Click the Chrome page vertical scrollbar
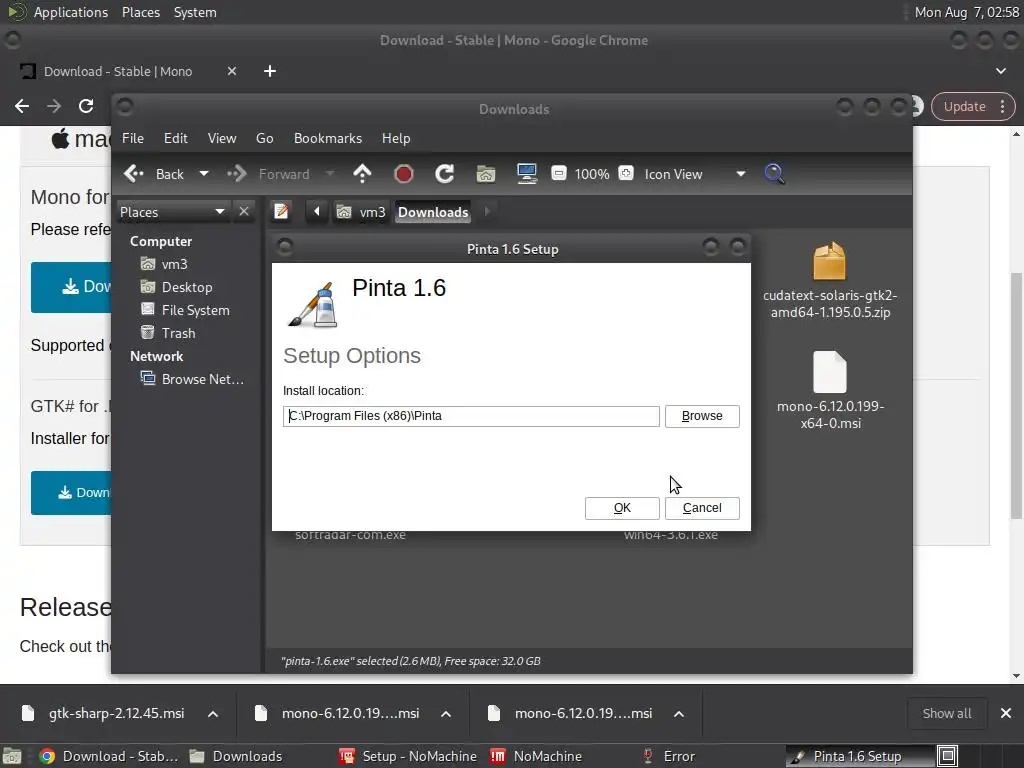Image resolution: width=1024 pixels, height=768 pixels. tap(1016, 396)
